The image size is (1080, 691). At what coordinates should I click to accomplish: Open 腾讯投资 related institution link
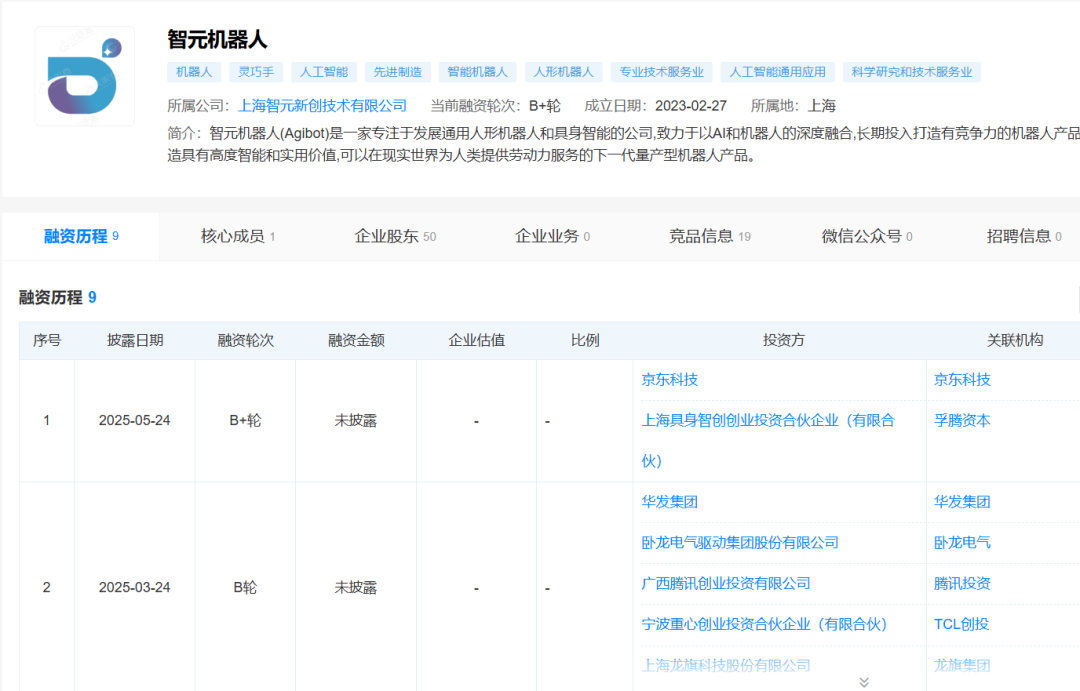pyautogui.click(x=962, y=584)
